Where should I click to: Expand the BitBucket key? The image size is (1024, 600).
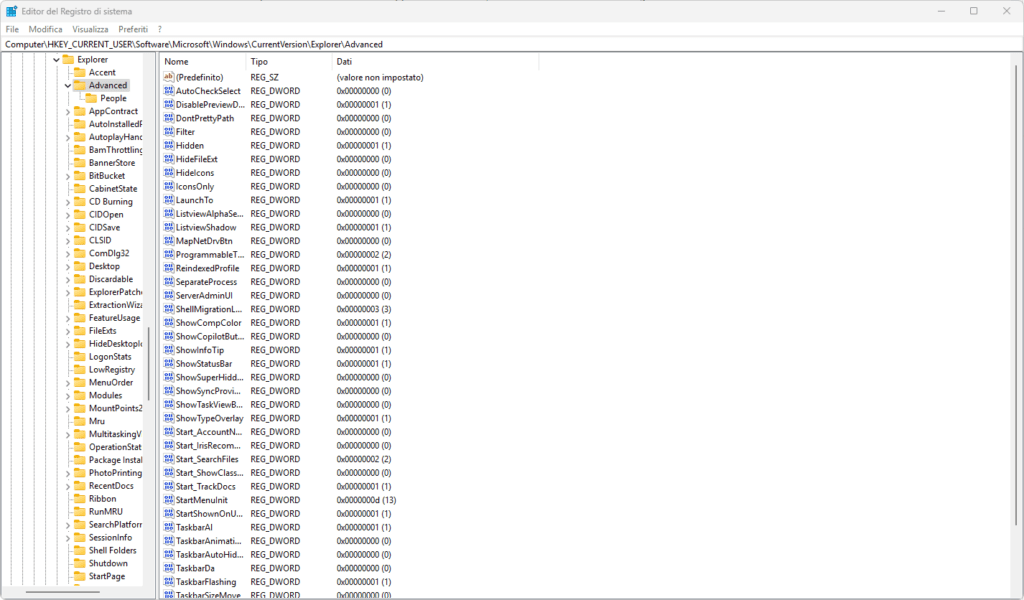(68, 176)
